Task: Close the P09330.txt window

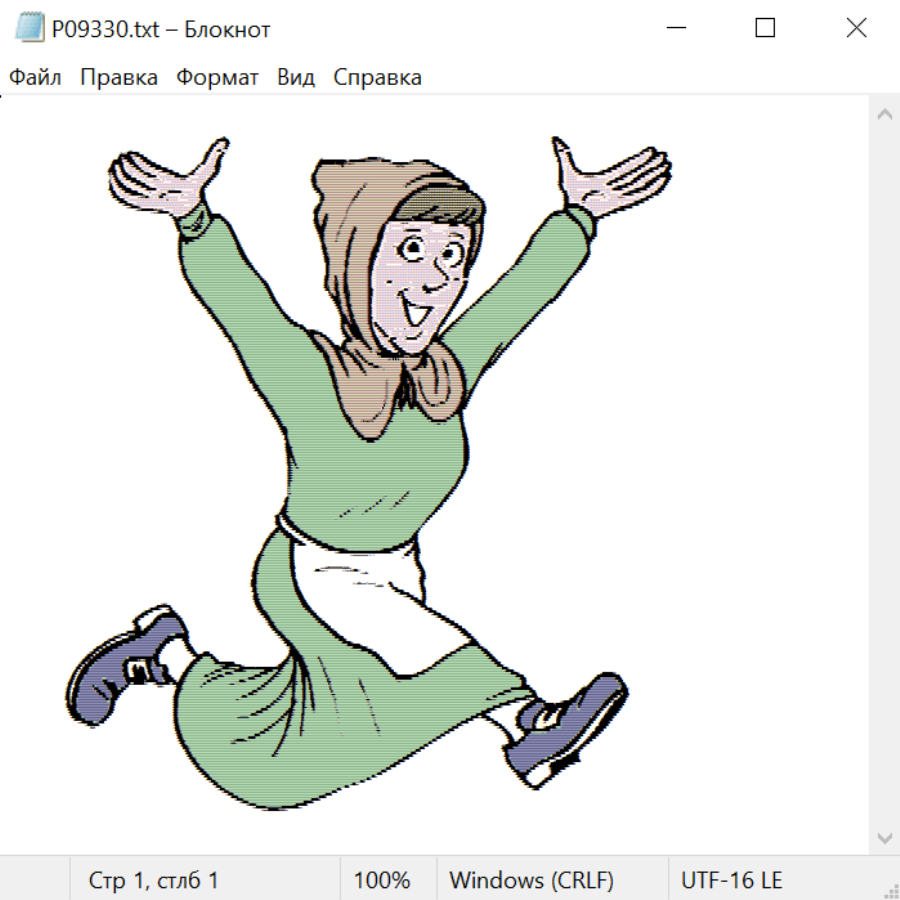Action: pos(856,29)
